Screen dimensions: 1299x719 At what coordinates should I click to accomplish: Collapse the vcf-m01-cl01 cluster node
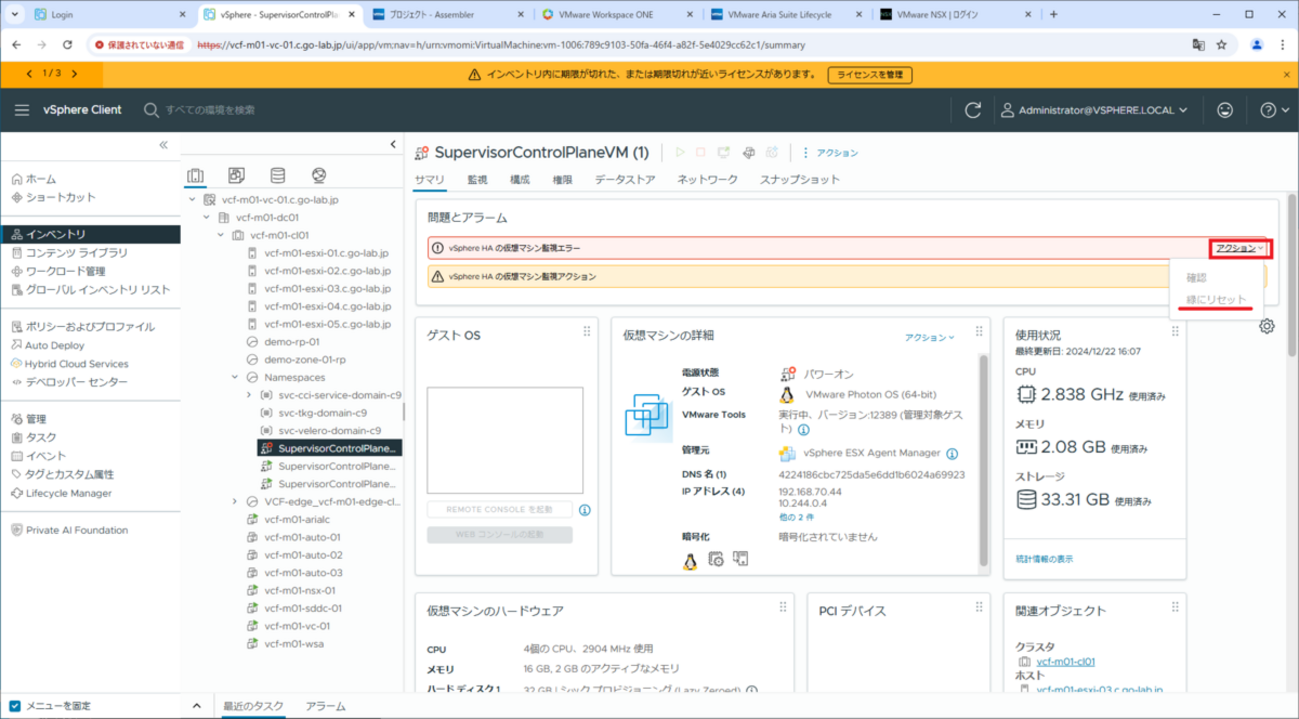221,235
